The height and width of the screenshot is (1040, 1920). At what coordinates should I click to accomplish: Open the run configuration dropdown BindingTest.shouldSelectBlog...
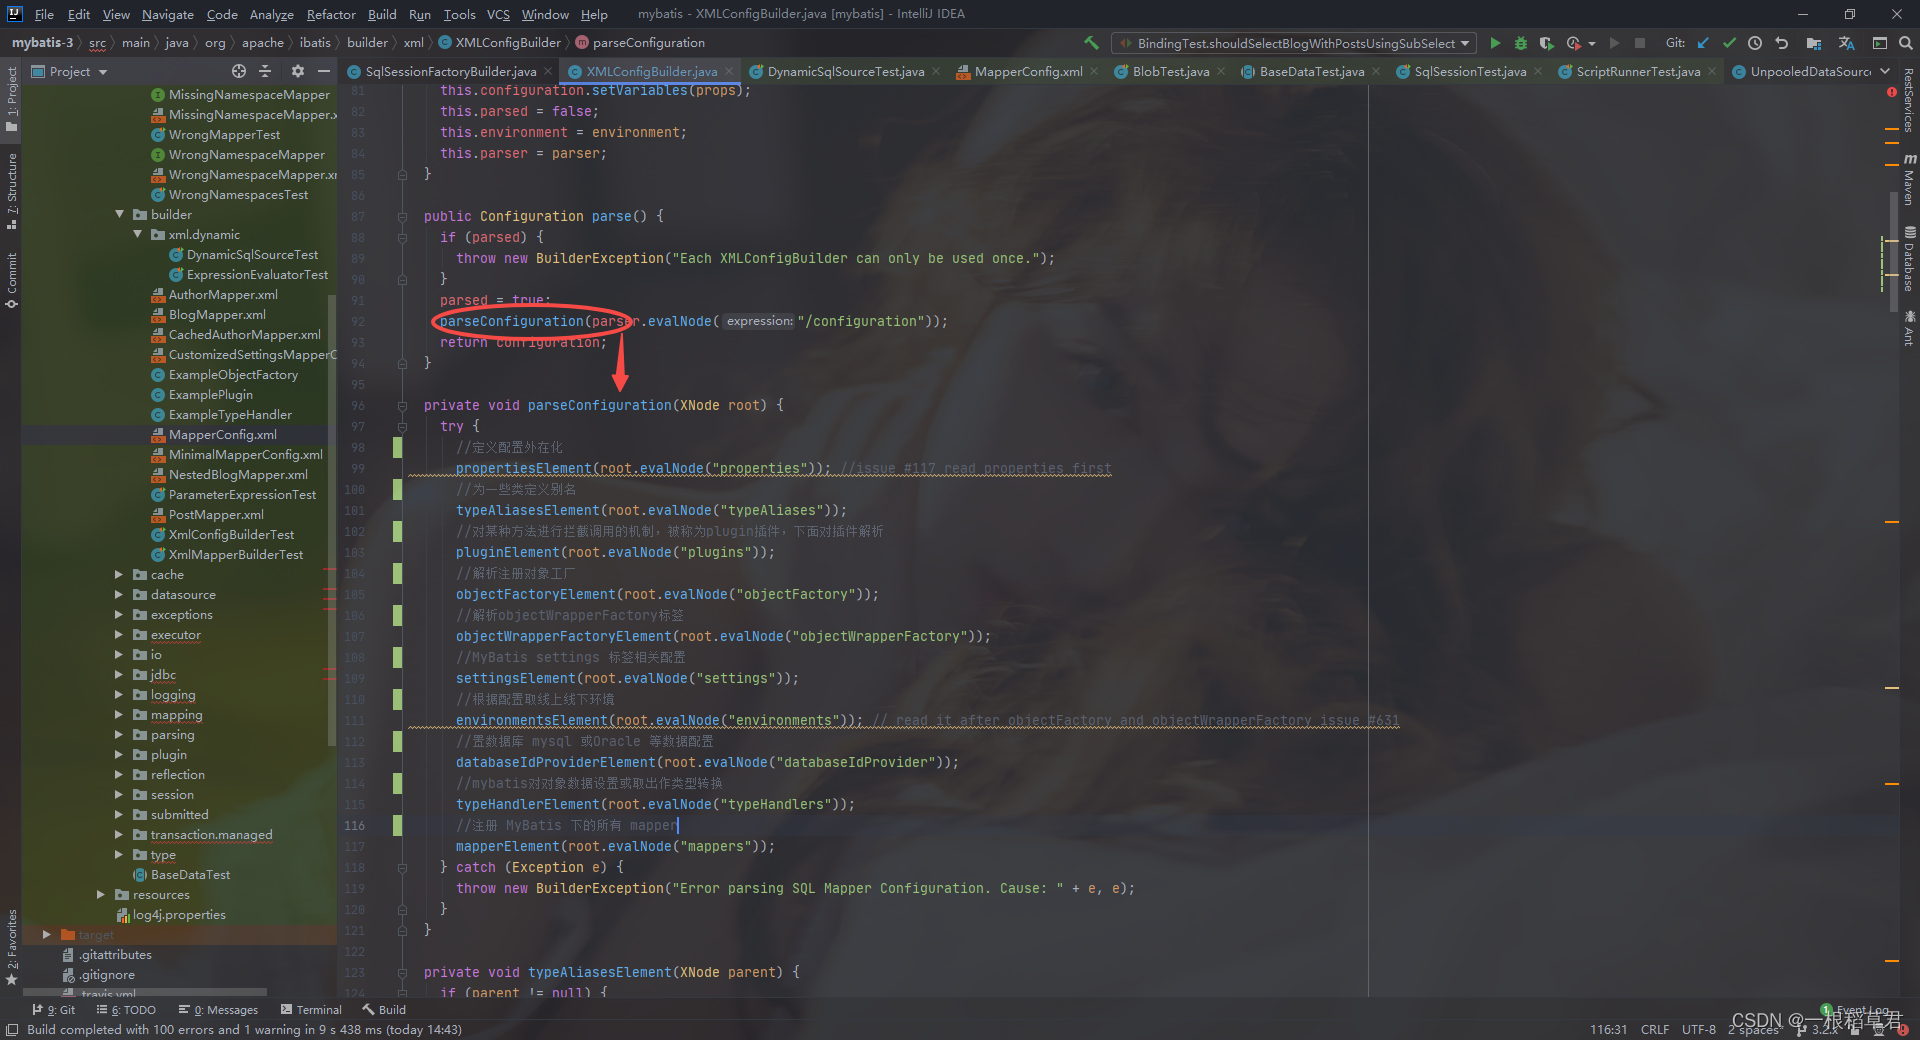pyautogui.click(x=1294, y=43)
